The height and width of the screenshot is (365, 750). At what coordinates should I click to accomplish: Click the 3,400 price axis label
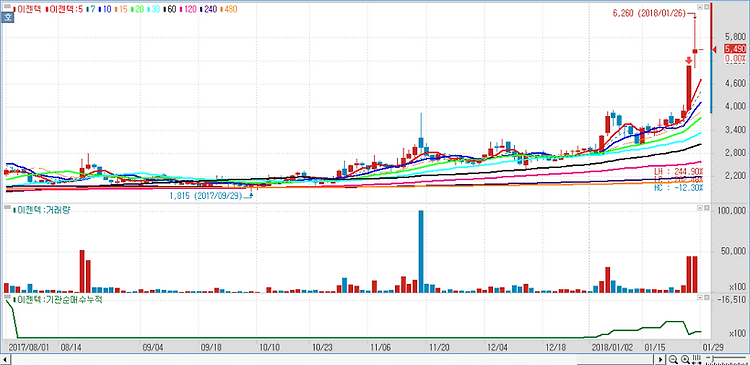click(x=736, y=130)
